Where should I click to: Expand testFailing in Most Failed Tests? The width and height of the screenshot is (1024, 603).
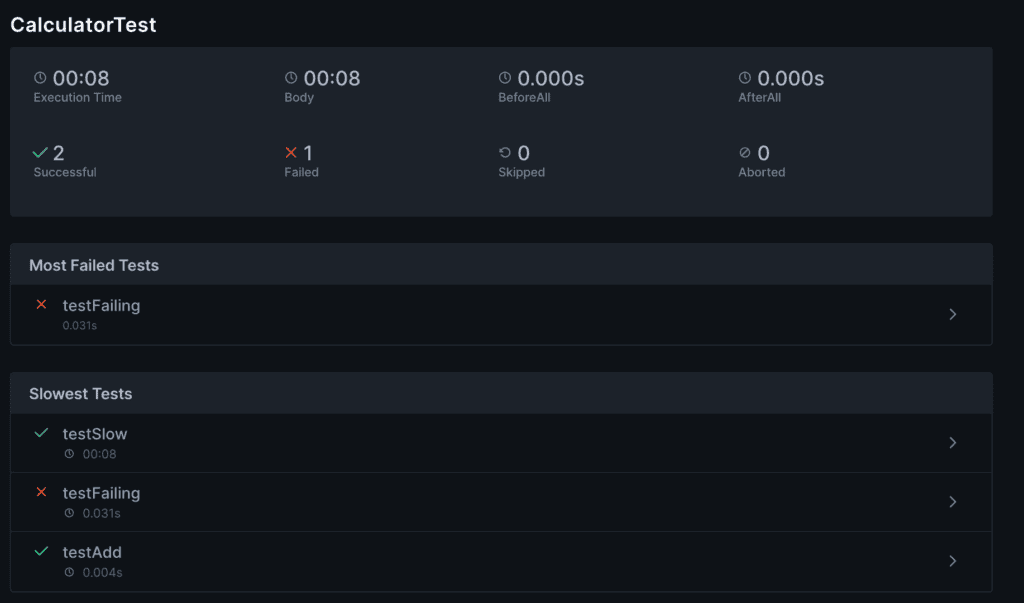952,313
